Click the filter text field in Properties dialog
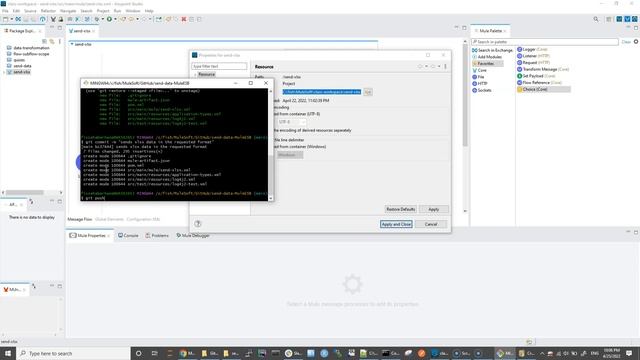The image size is (640, 360). click(219, 66)
